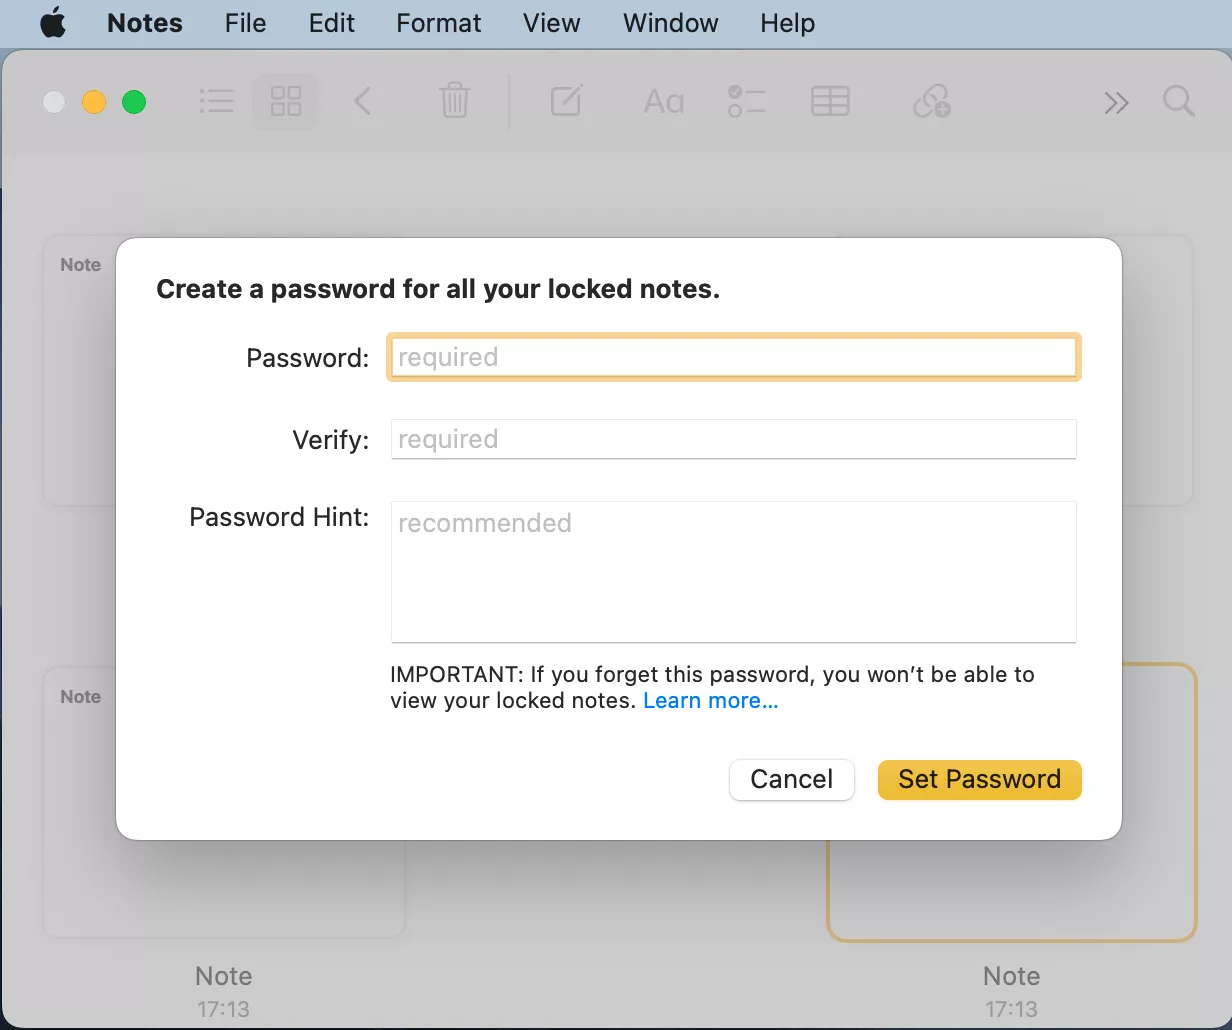
Task: Select the gallery view grid icon
Action: 286,101
